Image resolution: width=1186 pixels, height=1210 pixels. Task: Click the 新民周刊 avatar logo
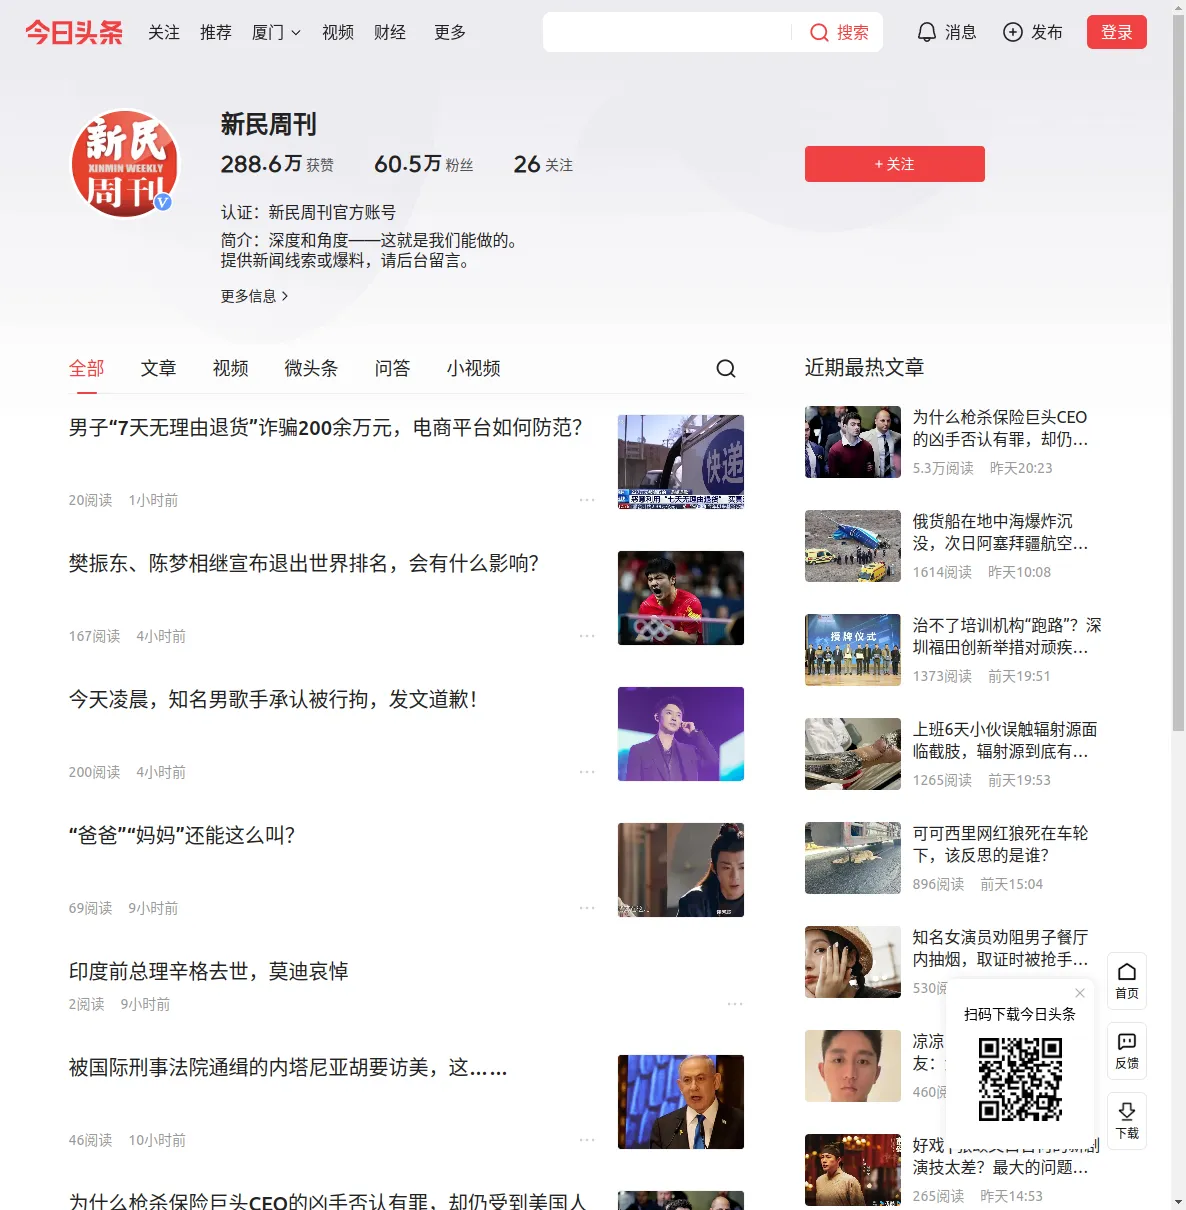pyautogui.click(x=124, y=163)
